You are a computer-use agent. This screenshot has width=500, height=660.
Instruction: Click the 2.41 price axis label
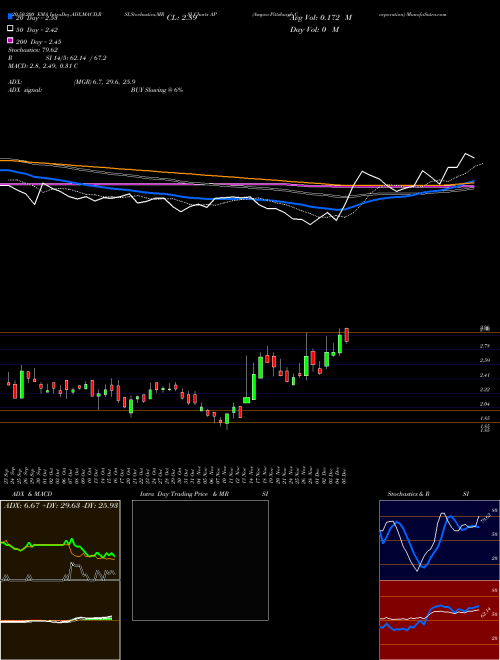(x=484, y=375)
